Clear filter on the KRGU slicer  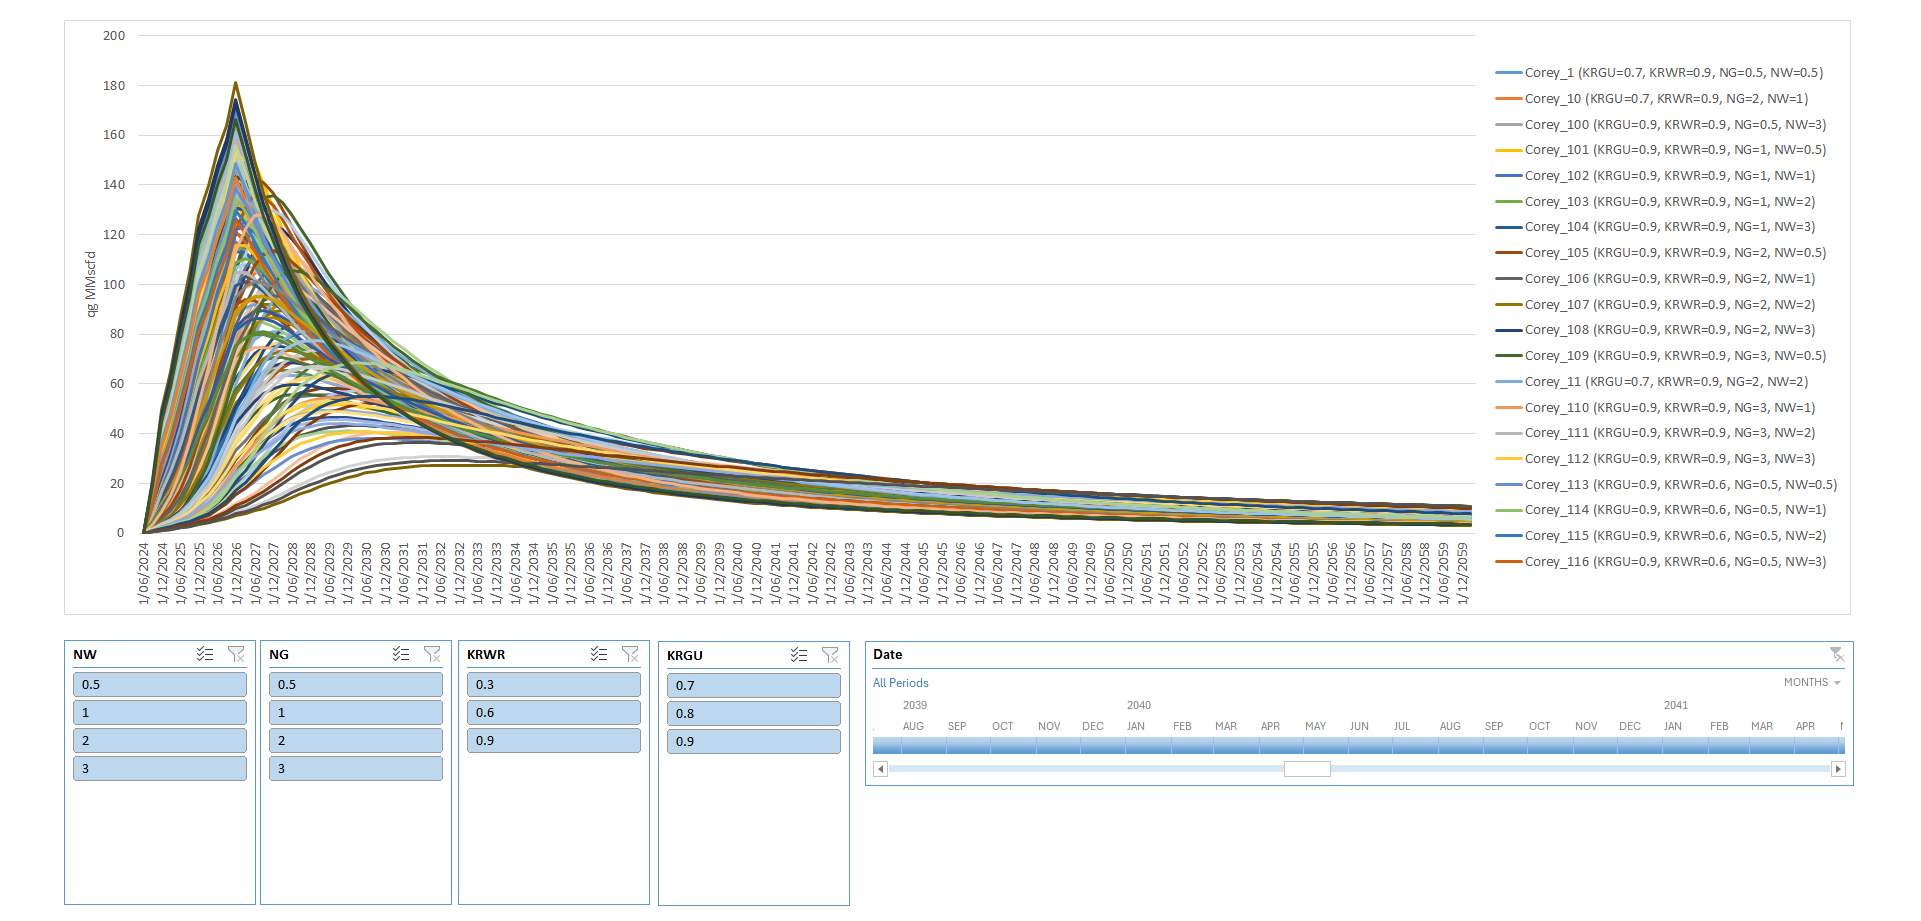[x=830, y=655]
